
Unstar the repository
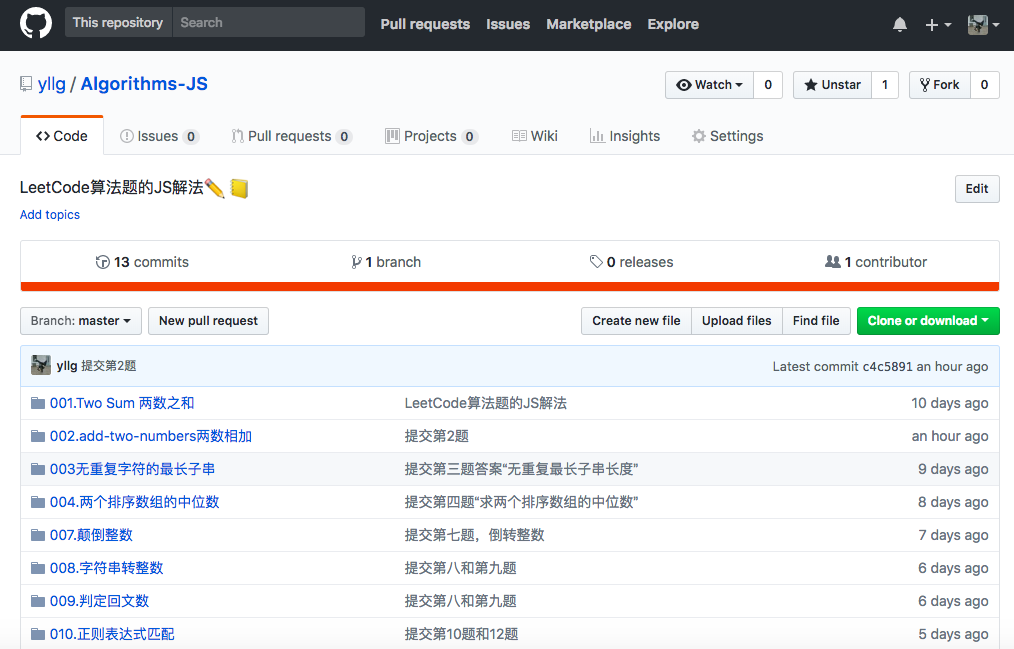pyautogui.click(x=832, y=85)
